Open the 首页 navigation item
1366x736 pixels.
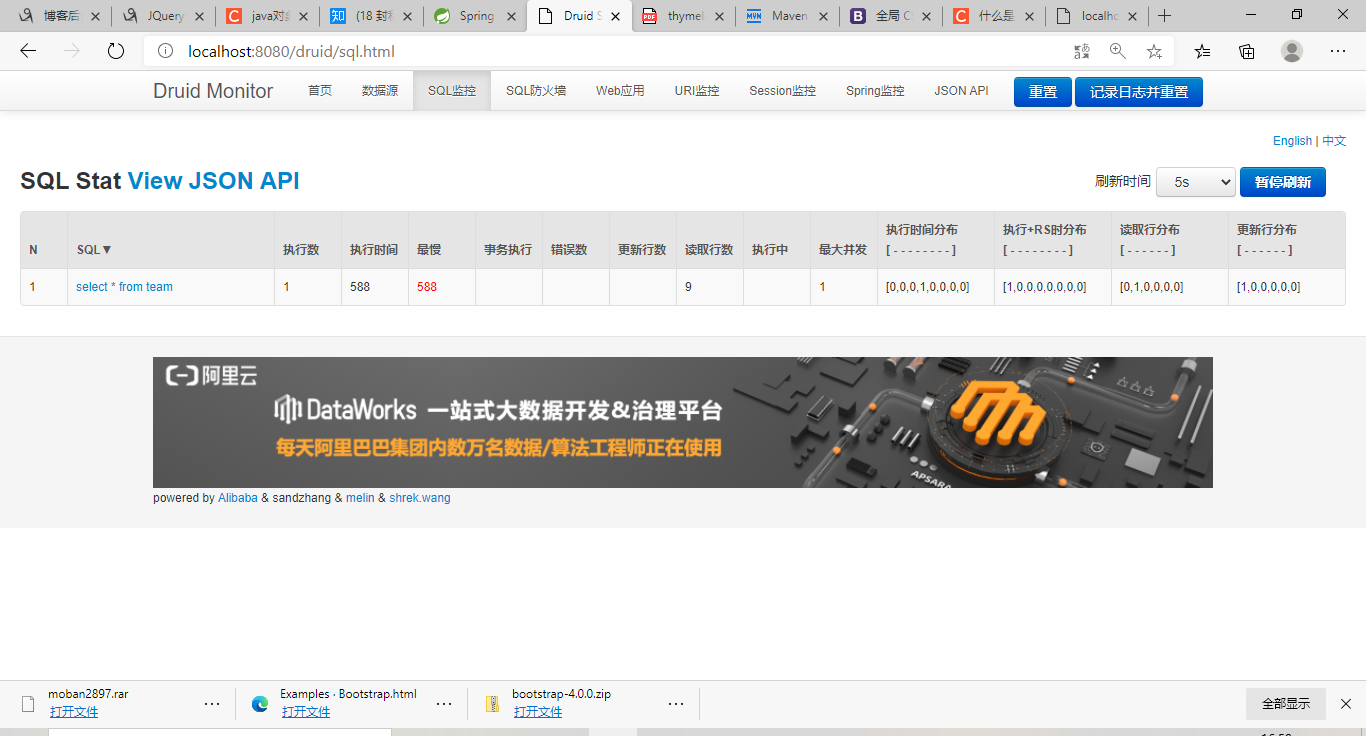pyautogui.click(x=320, y=91)
